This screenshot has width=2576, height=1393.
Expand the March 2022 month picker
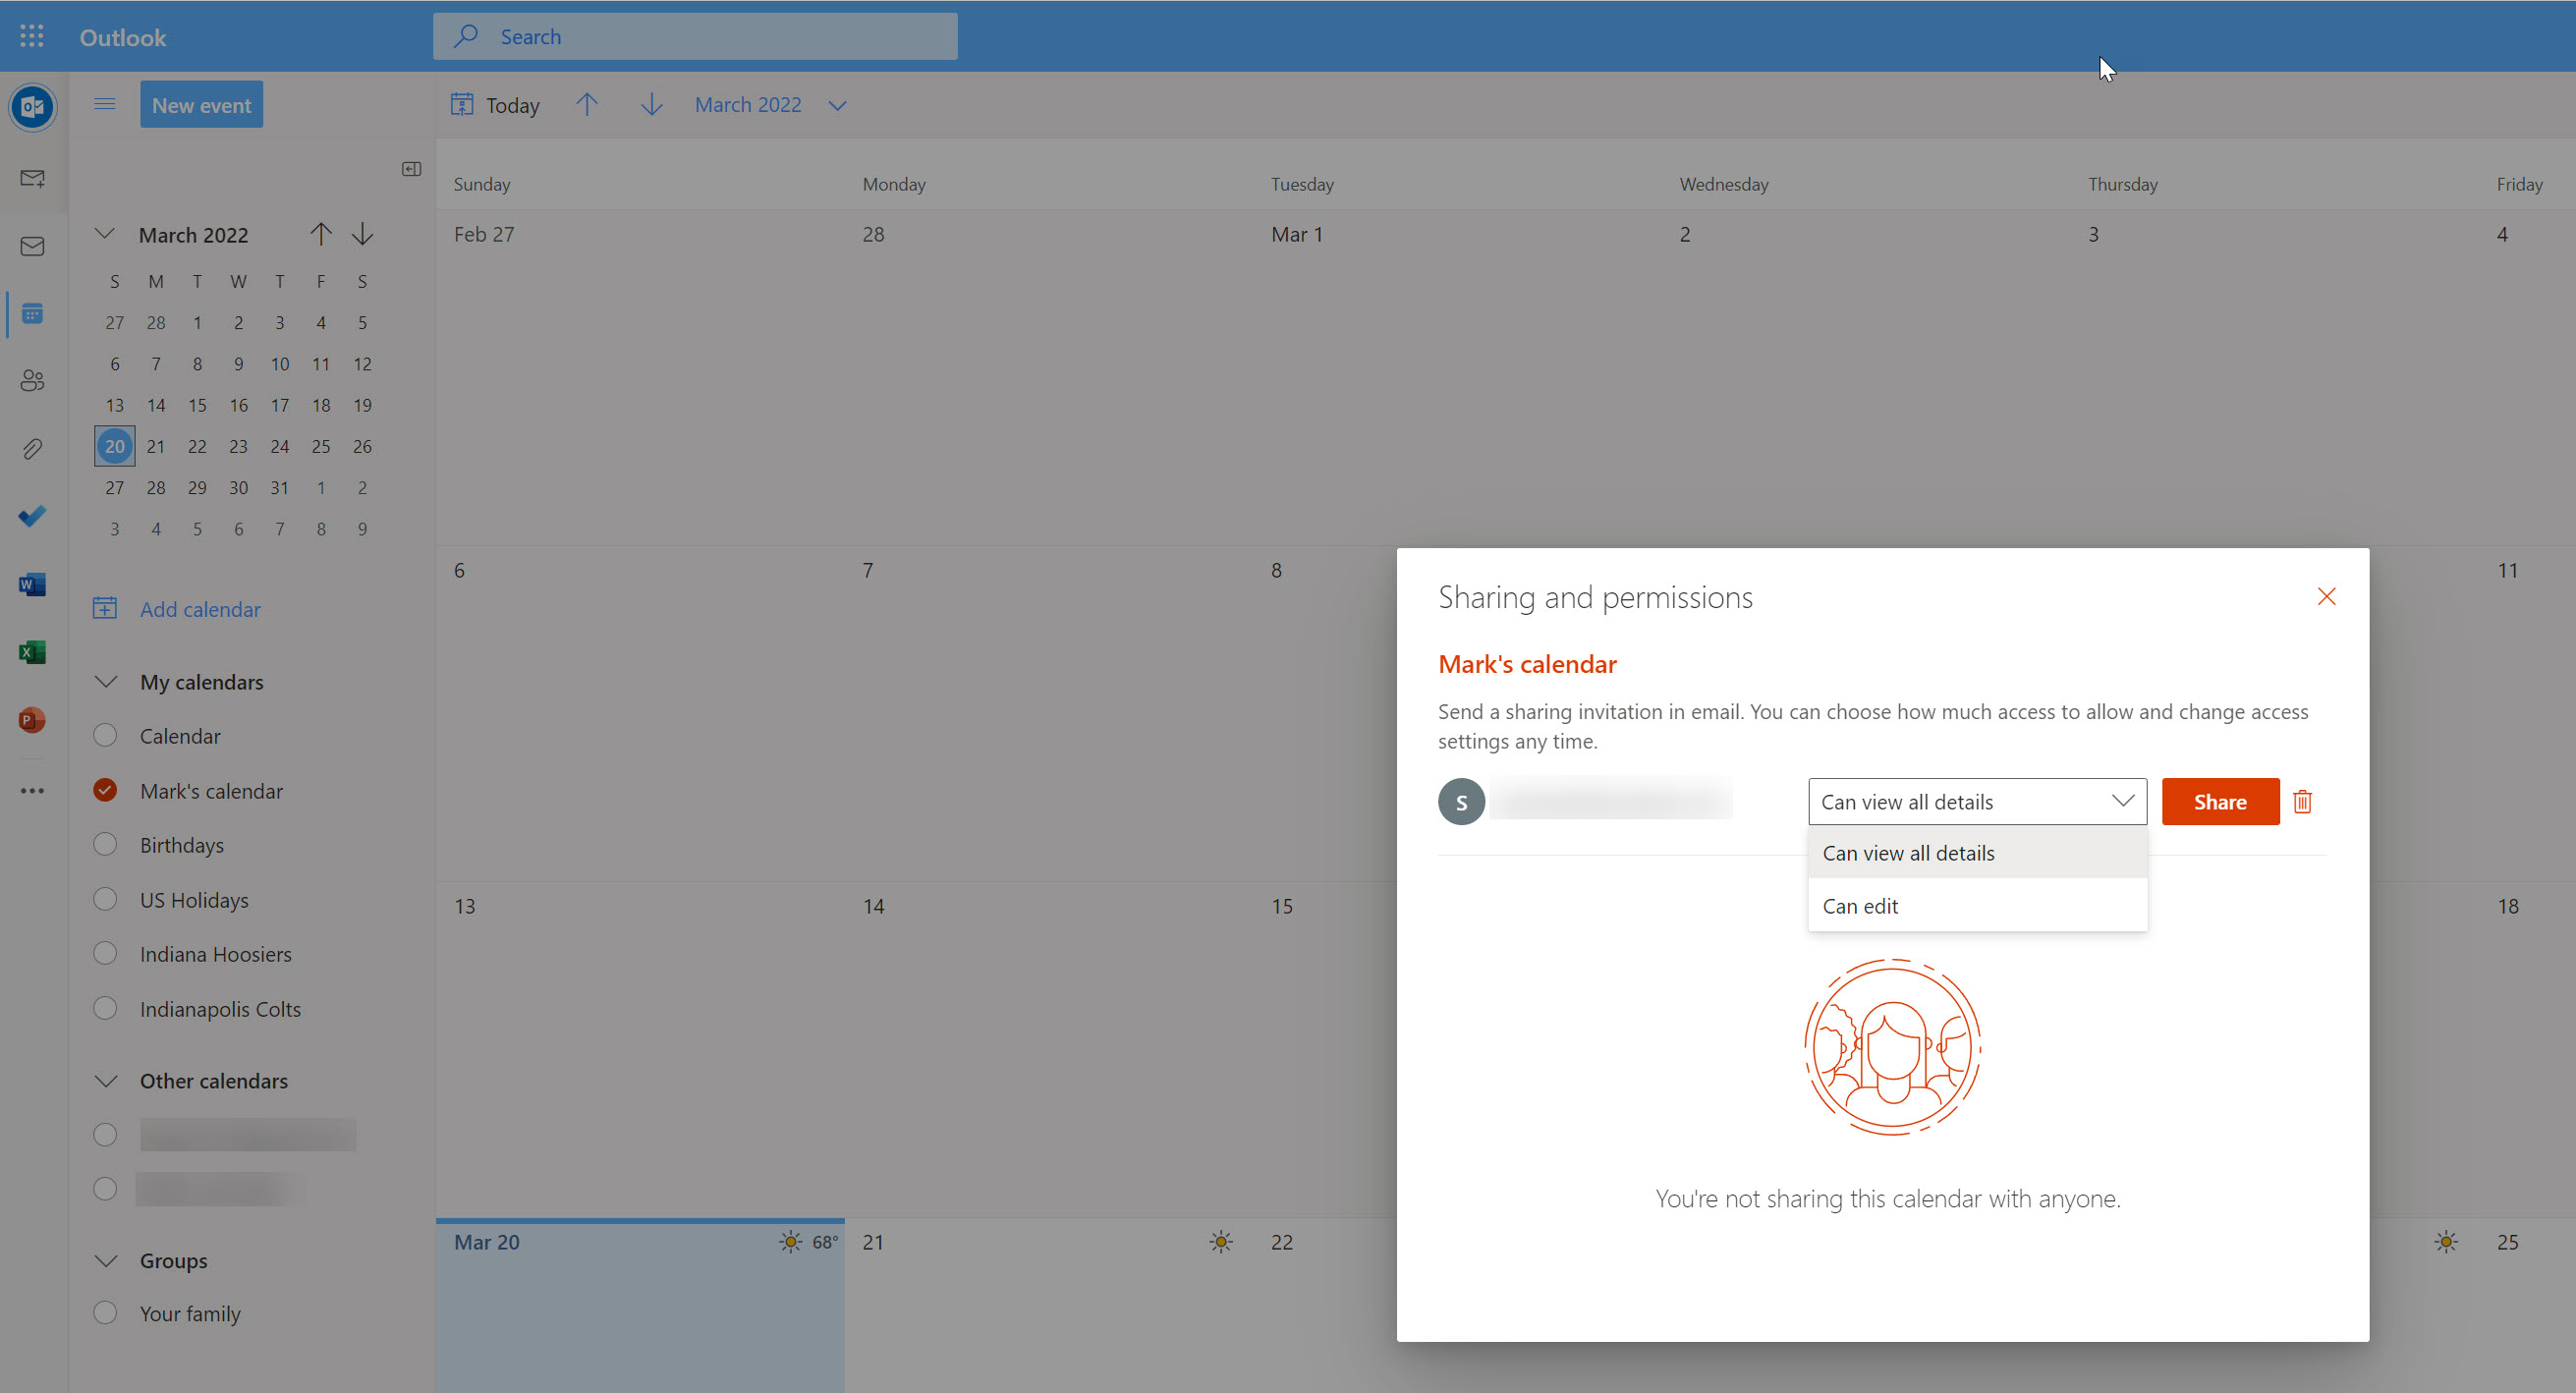pos(839,106)
